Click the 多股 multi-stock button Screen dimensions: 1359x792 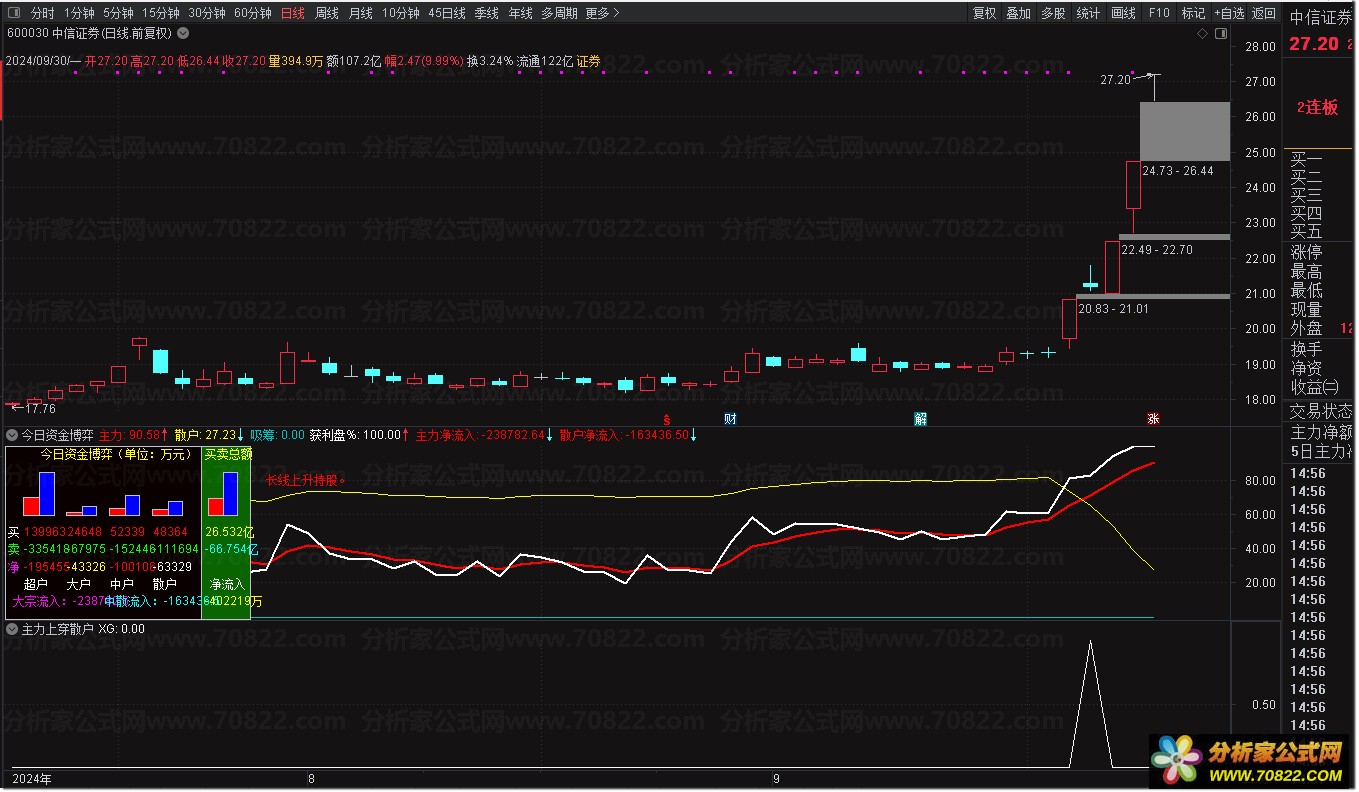pos(1053,13)
